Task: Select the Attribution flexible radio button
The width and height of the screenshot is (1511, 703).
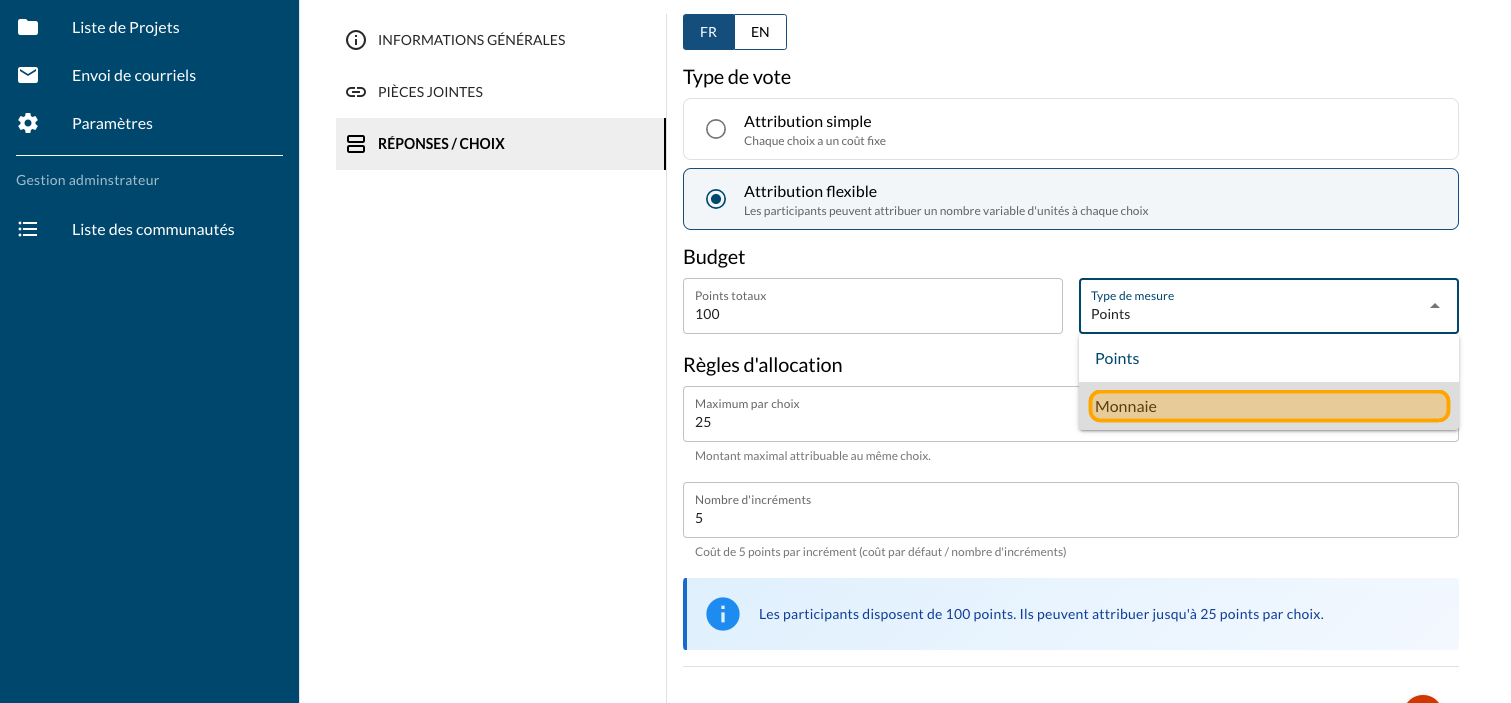Action: [x=716, y=199]
